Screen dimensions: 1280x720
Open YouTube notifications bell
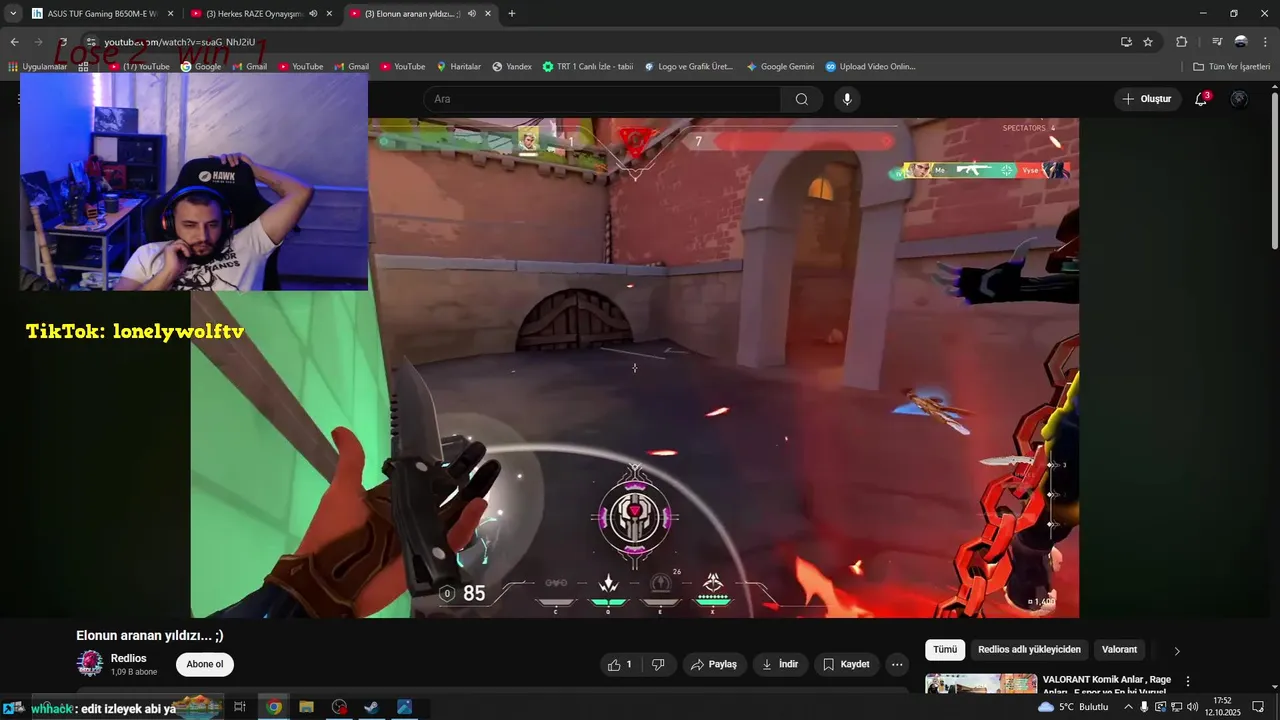(x=1201, y=99)
